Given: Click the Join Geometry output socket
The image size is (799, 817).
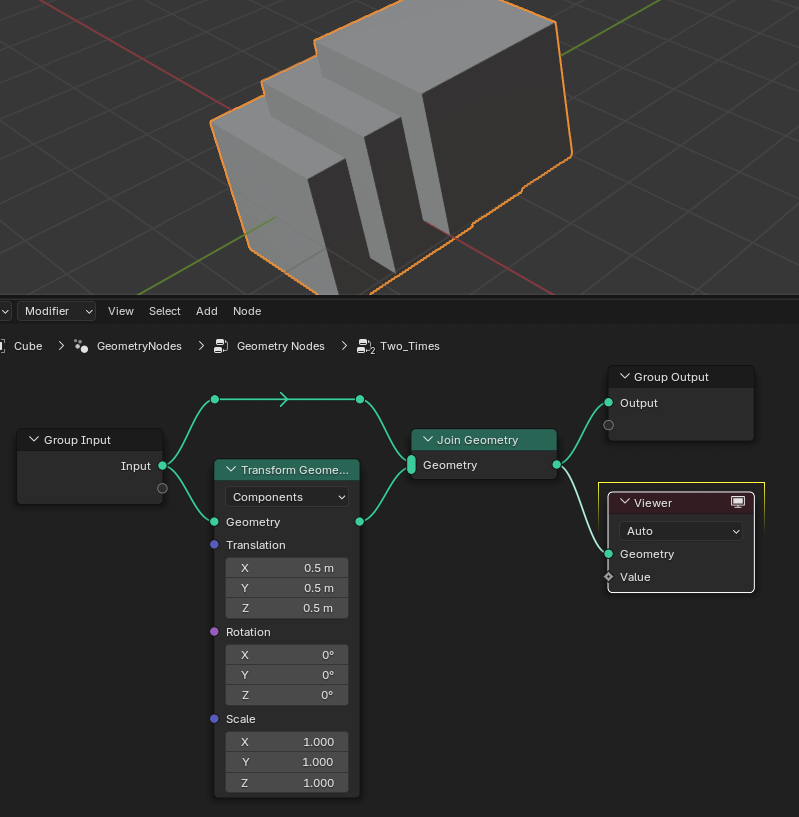Looking at the screenshot, I should point(557,464).
